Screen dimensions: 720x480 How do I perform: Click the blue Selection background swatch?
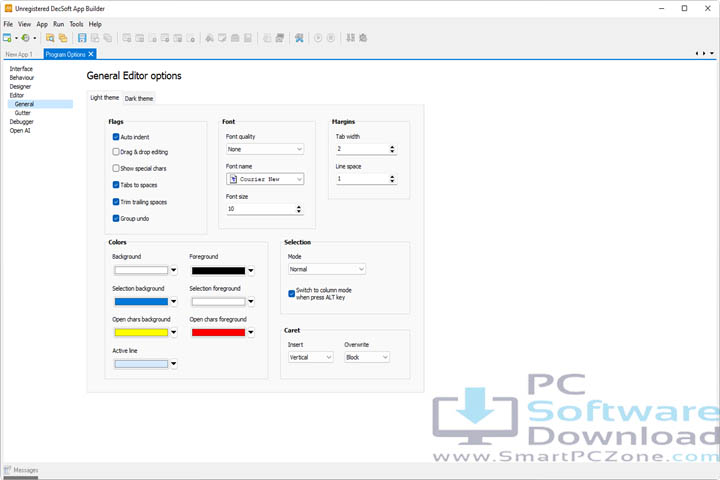pos(141,301)
